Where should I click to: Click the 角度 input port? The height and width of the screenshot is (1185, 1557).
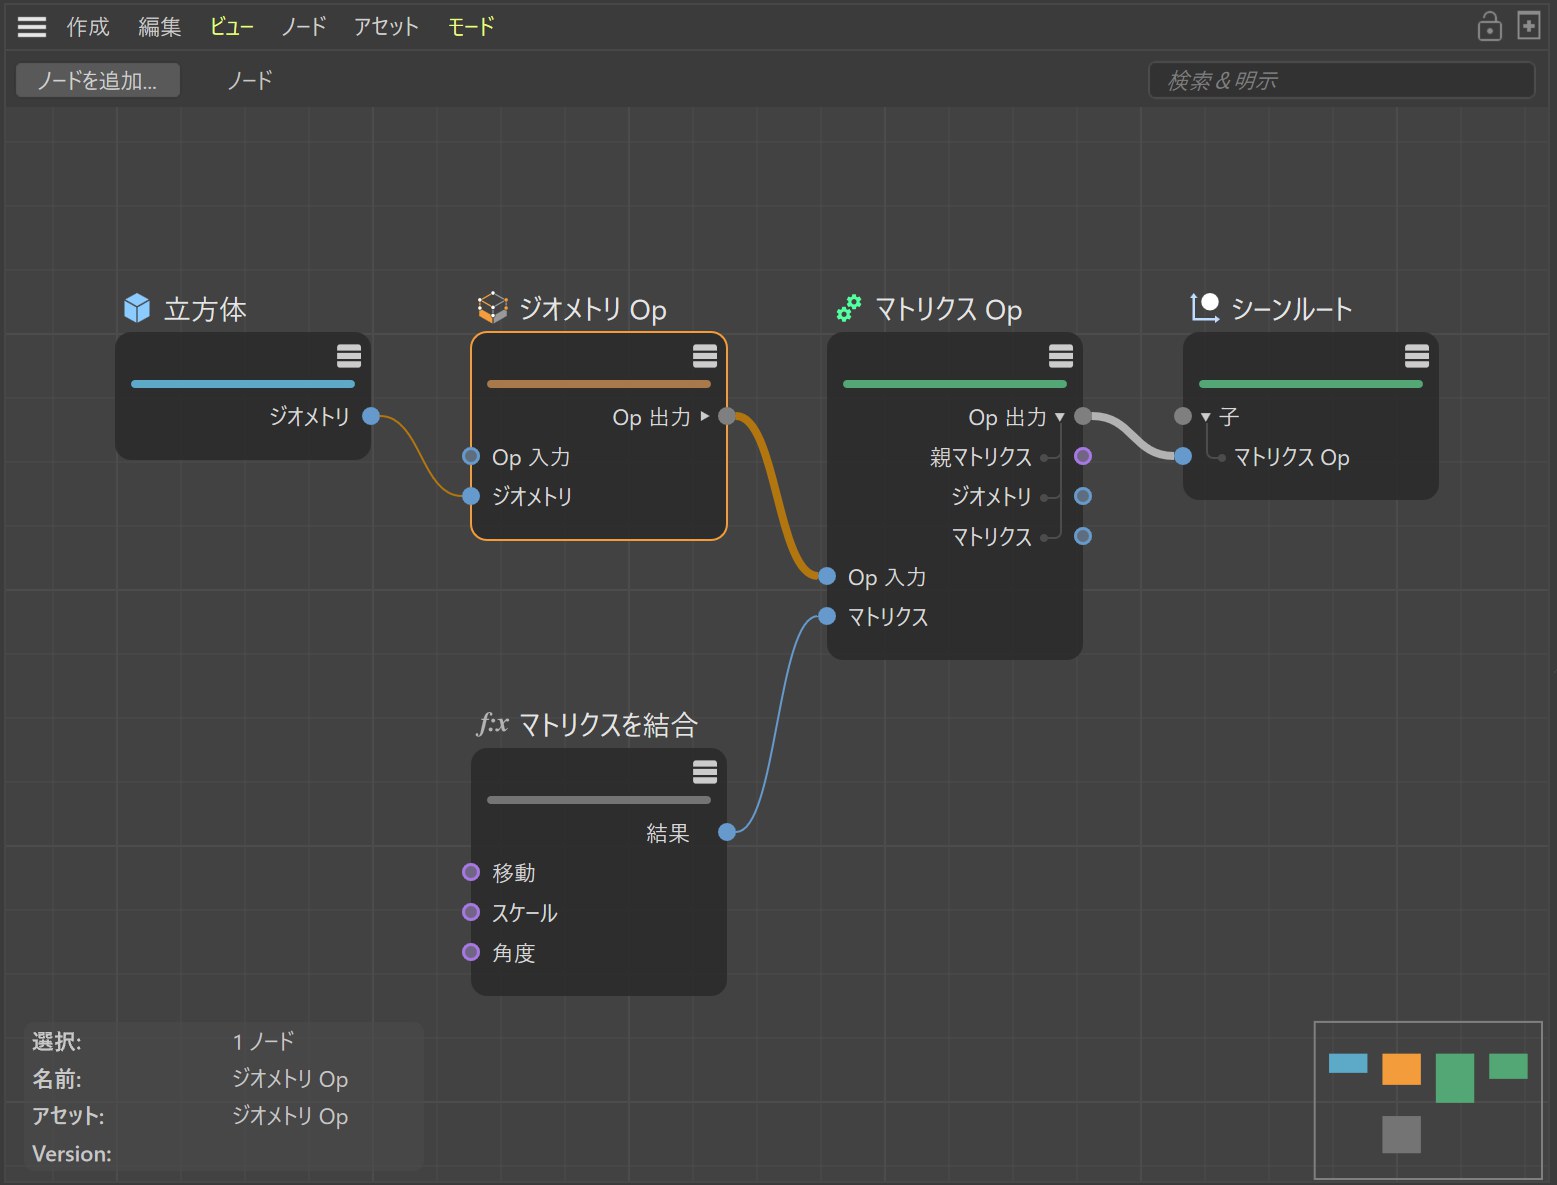471,952
